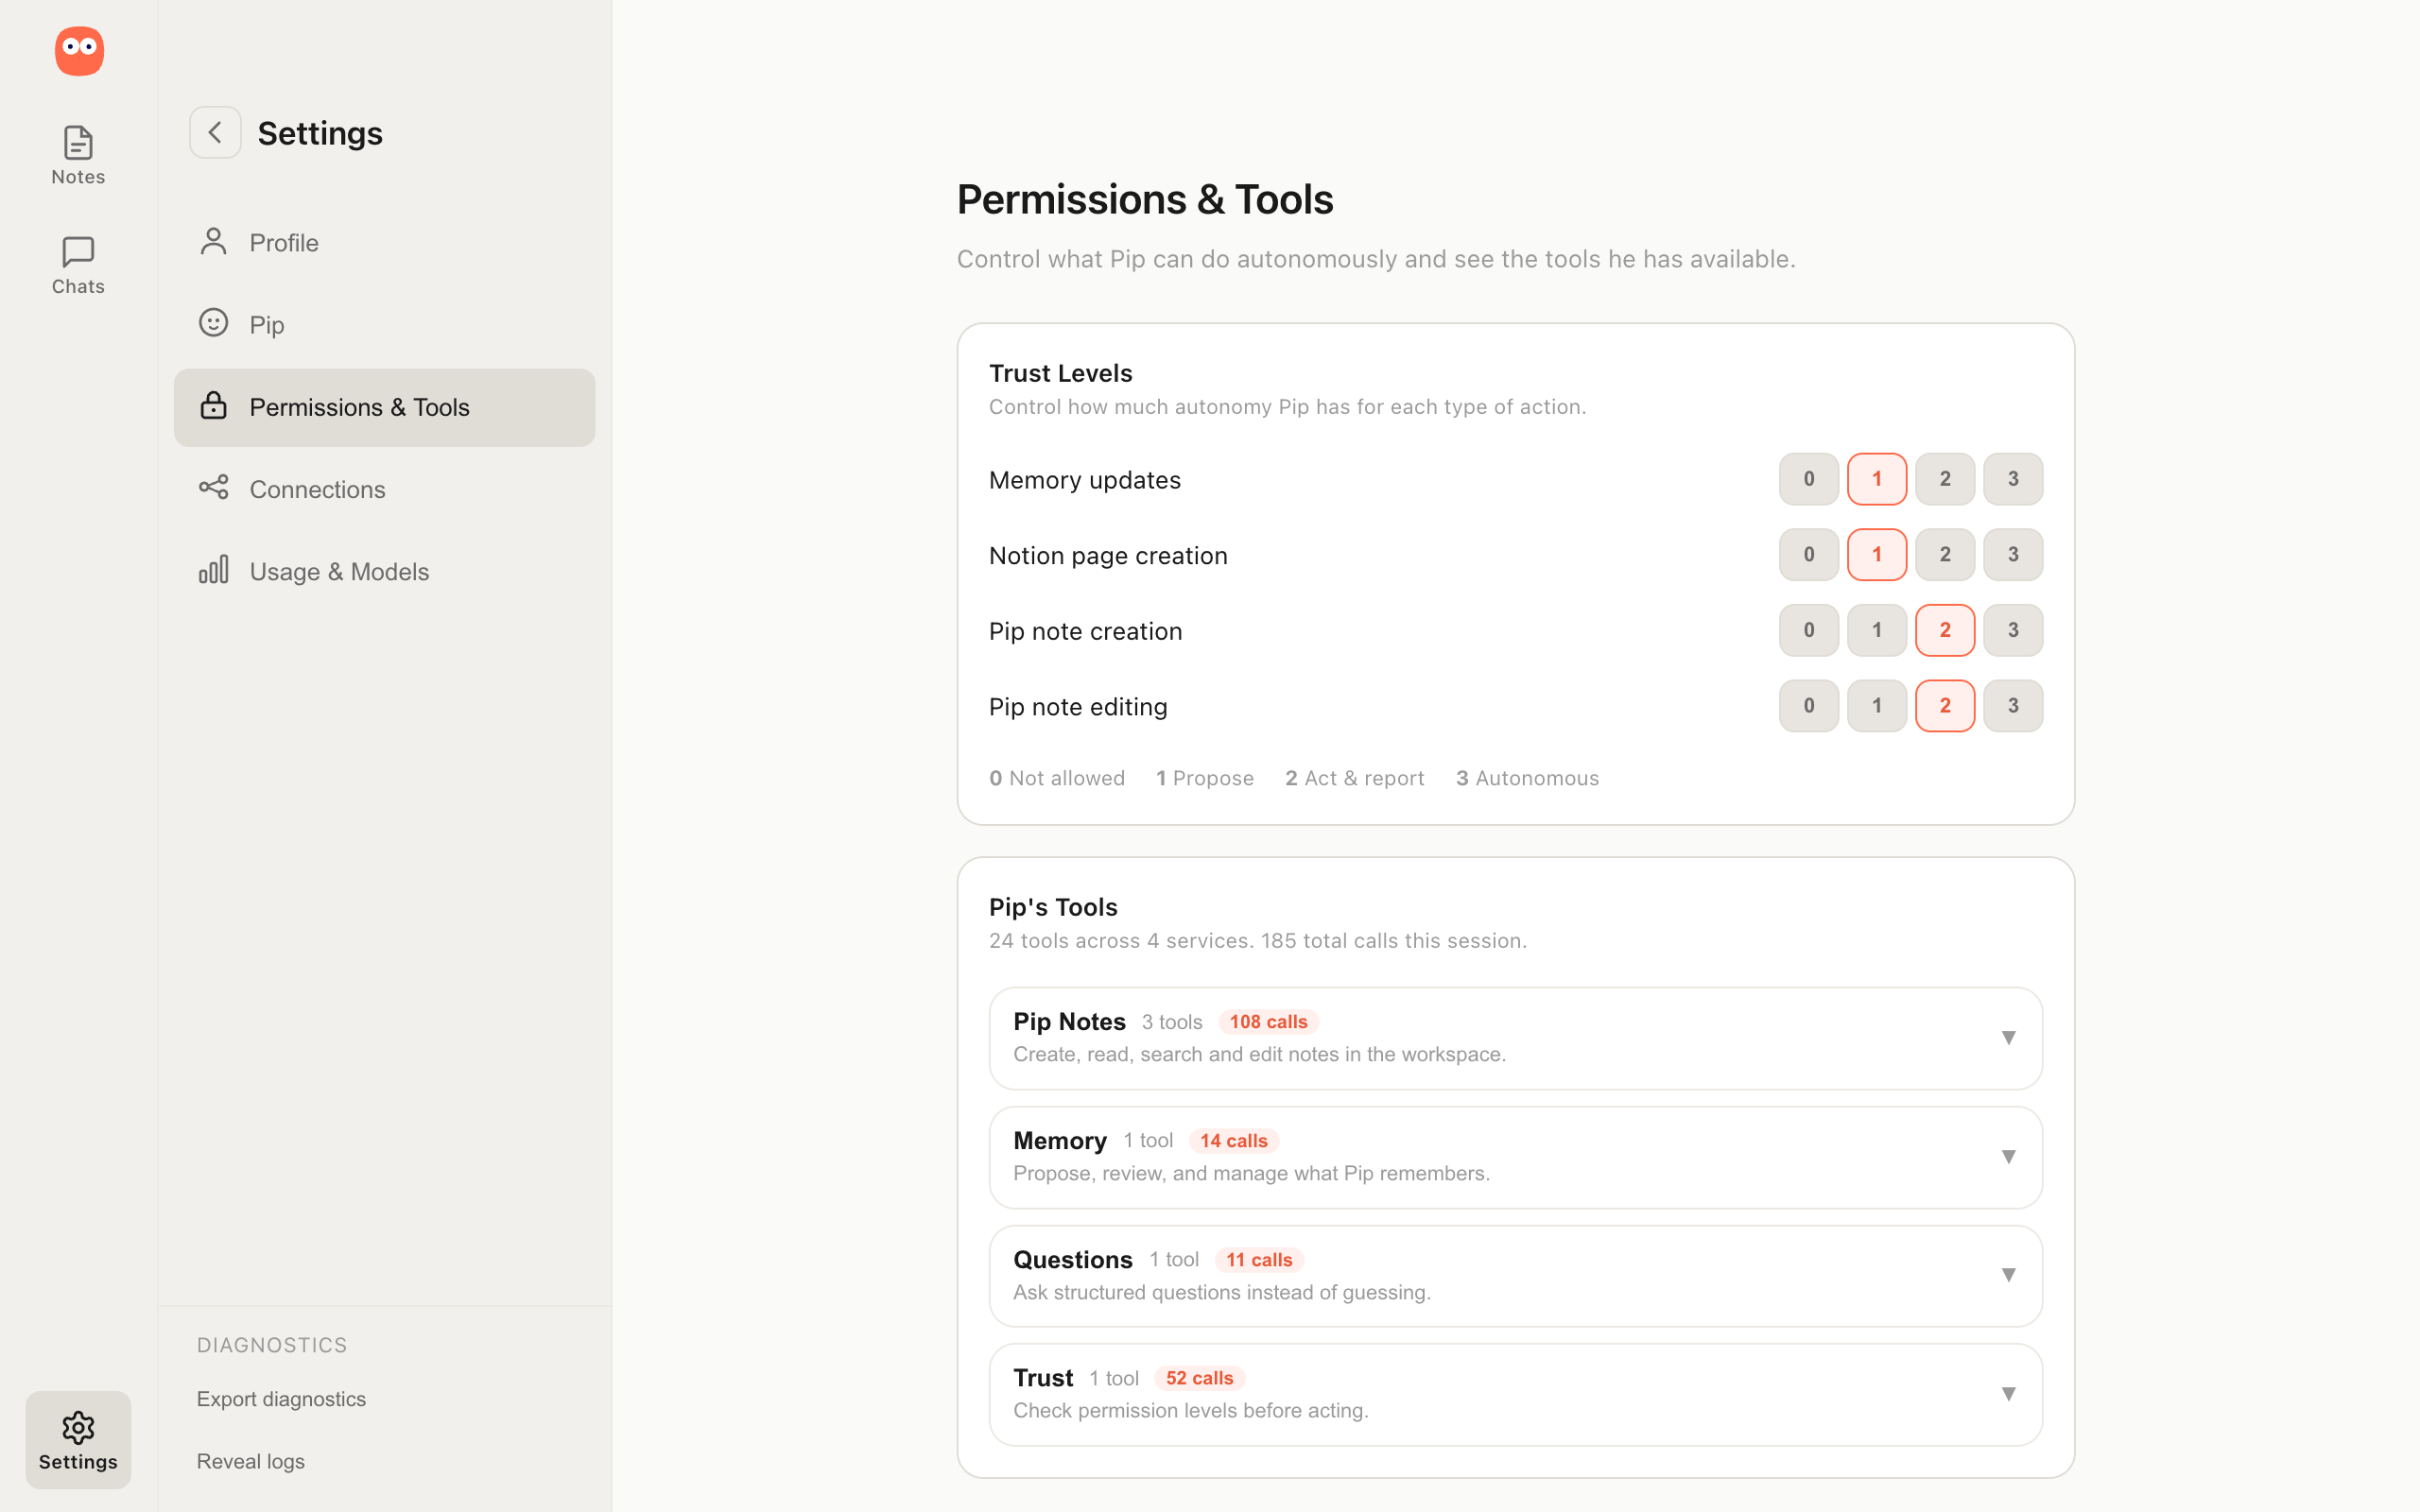Viewport: 2420px width, 1512px height.
Task: Set Memory updates trust level to 2
Action: tap(1944, 479)
